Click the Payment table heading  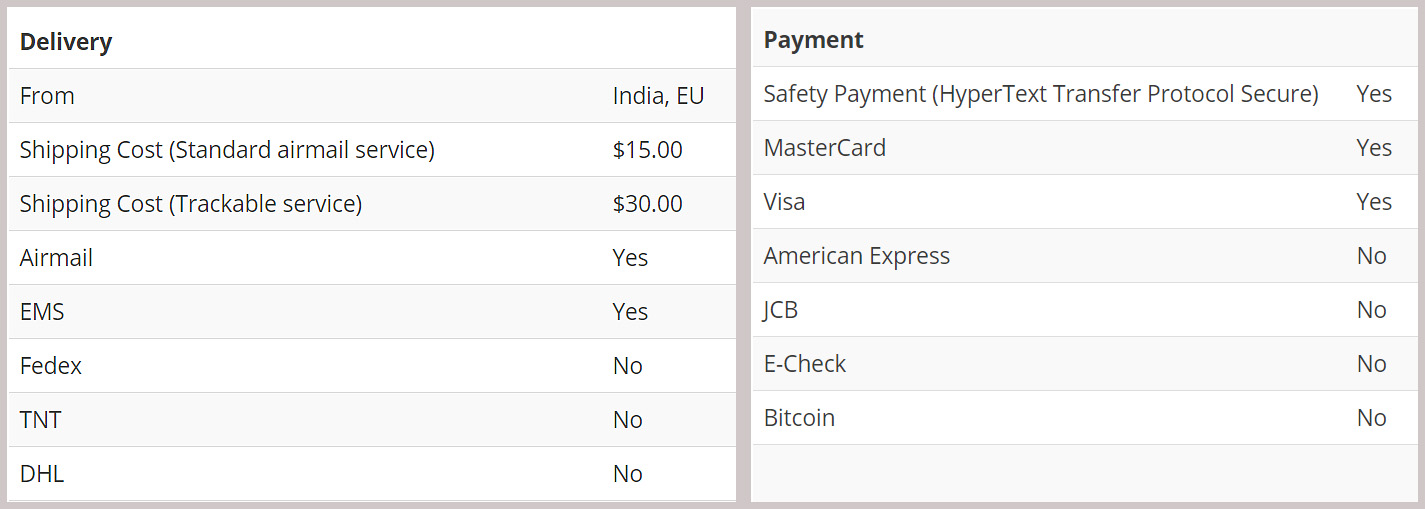813,40
